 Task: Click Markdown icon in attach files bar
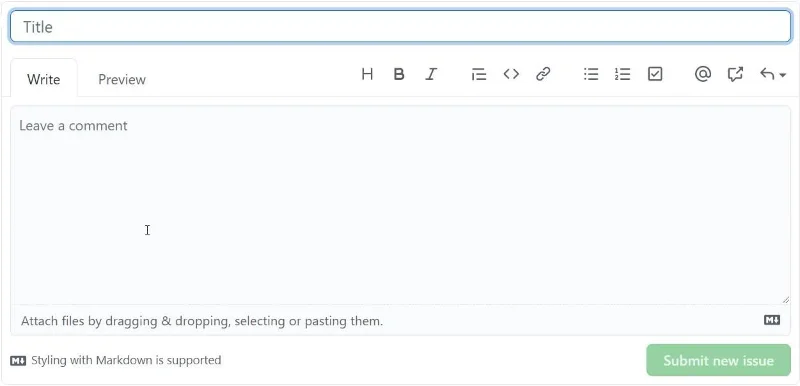[772, 320]
